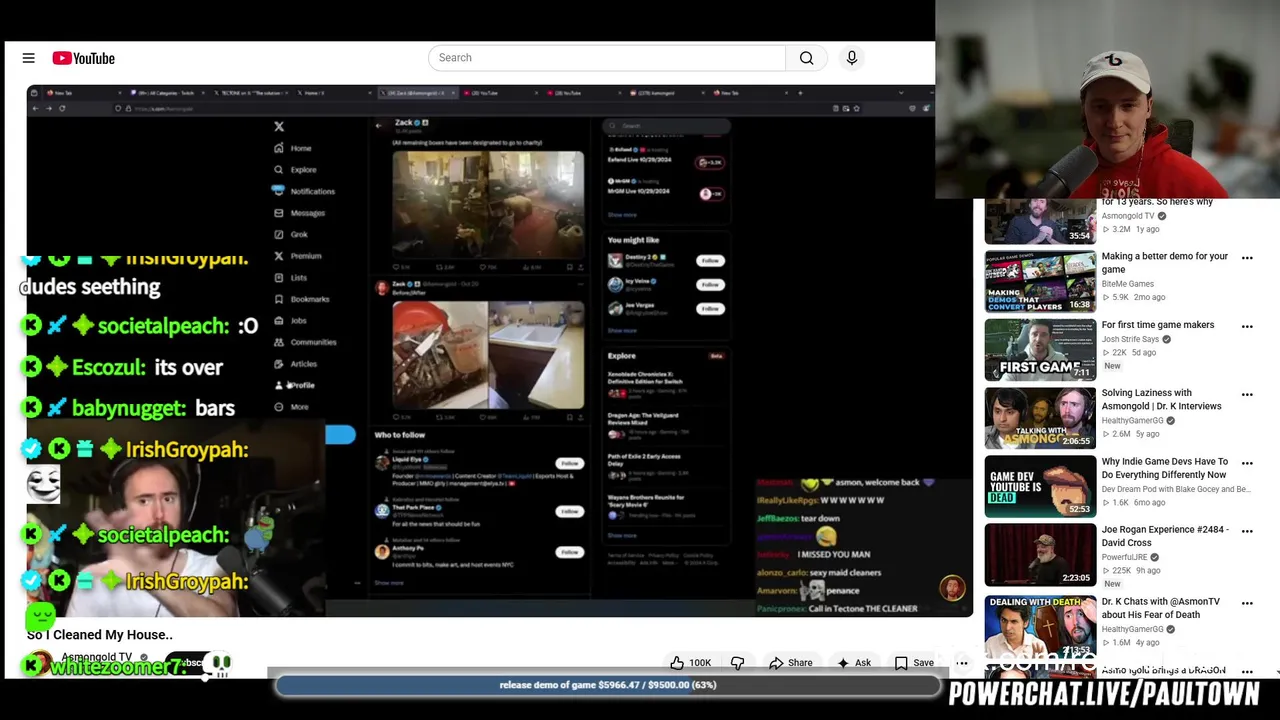The image size is (1280, 720).
Task: Open options menu for 'Joe Rogan Experience #2484'
Action: point(1247,531)
